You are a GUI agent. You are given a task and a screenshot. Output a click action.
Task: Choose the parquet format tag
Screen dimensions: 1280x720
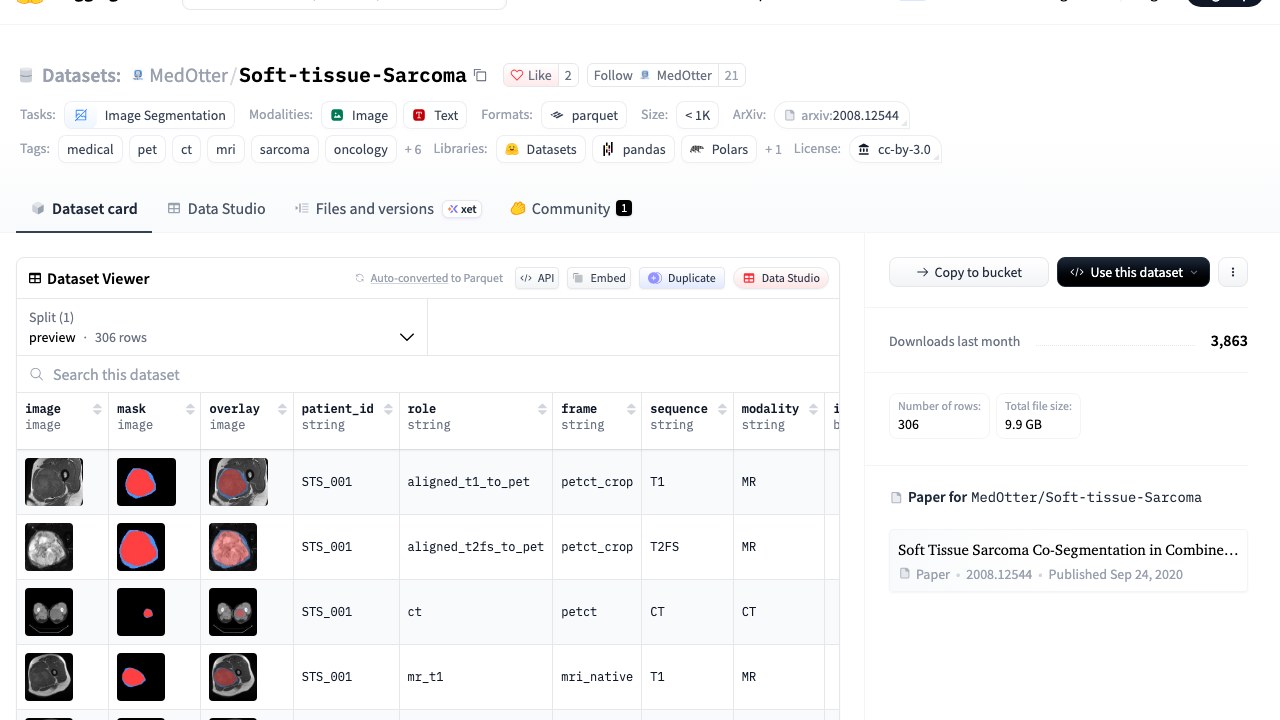584,115
